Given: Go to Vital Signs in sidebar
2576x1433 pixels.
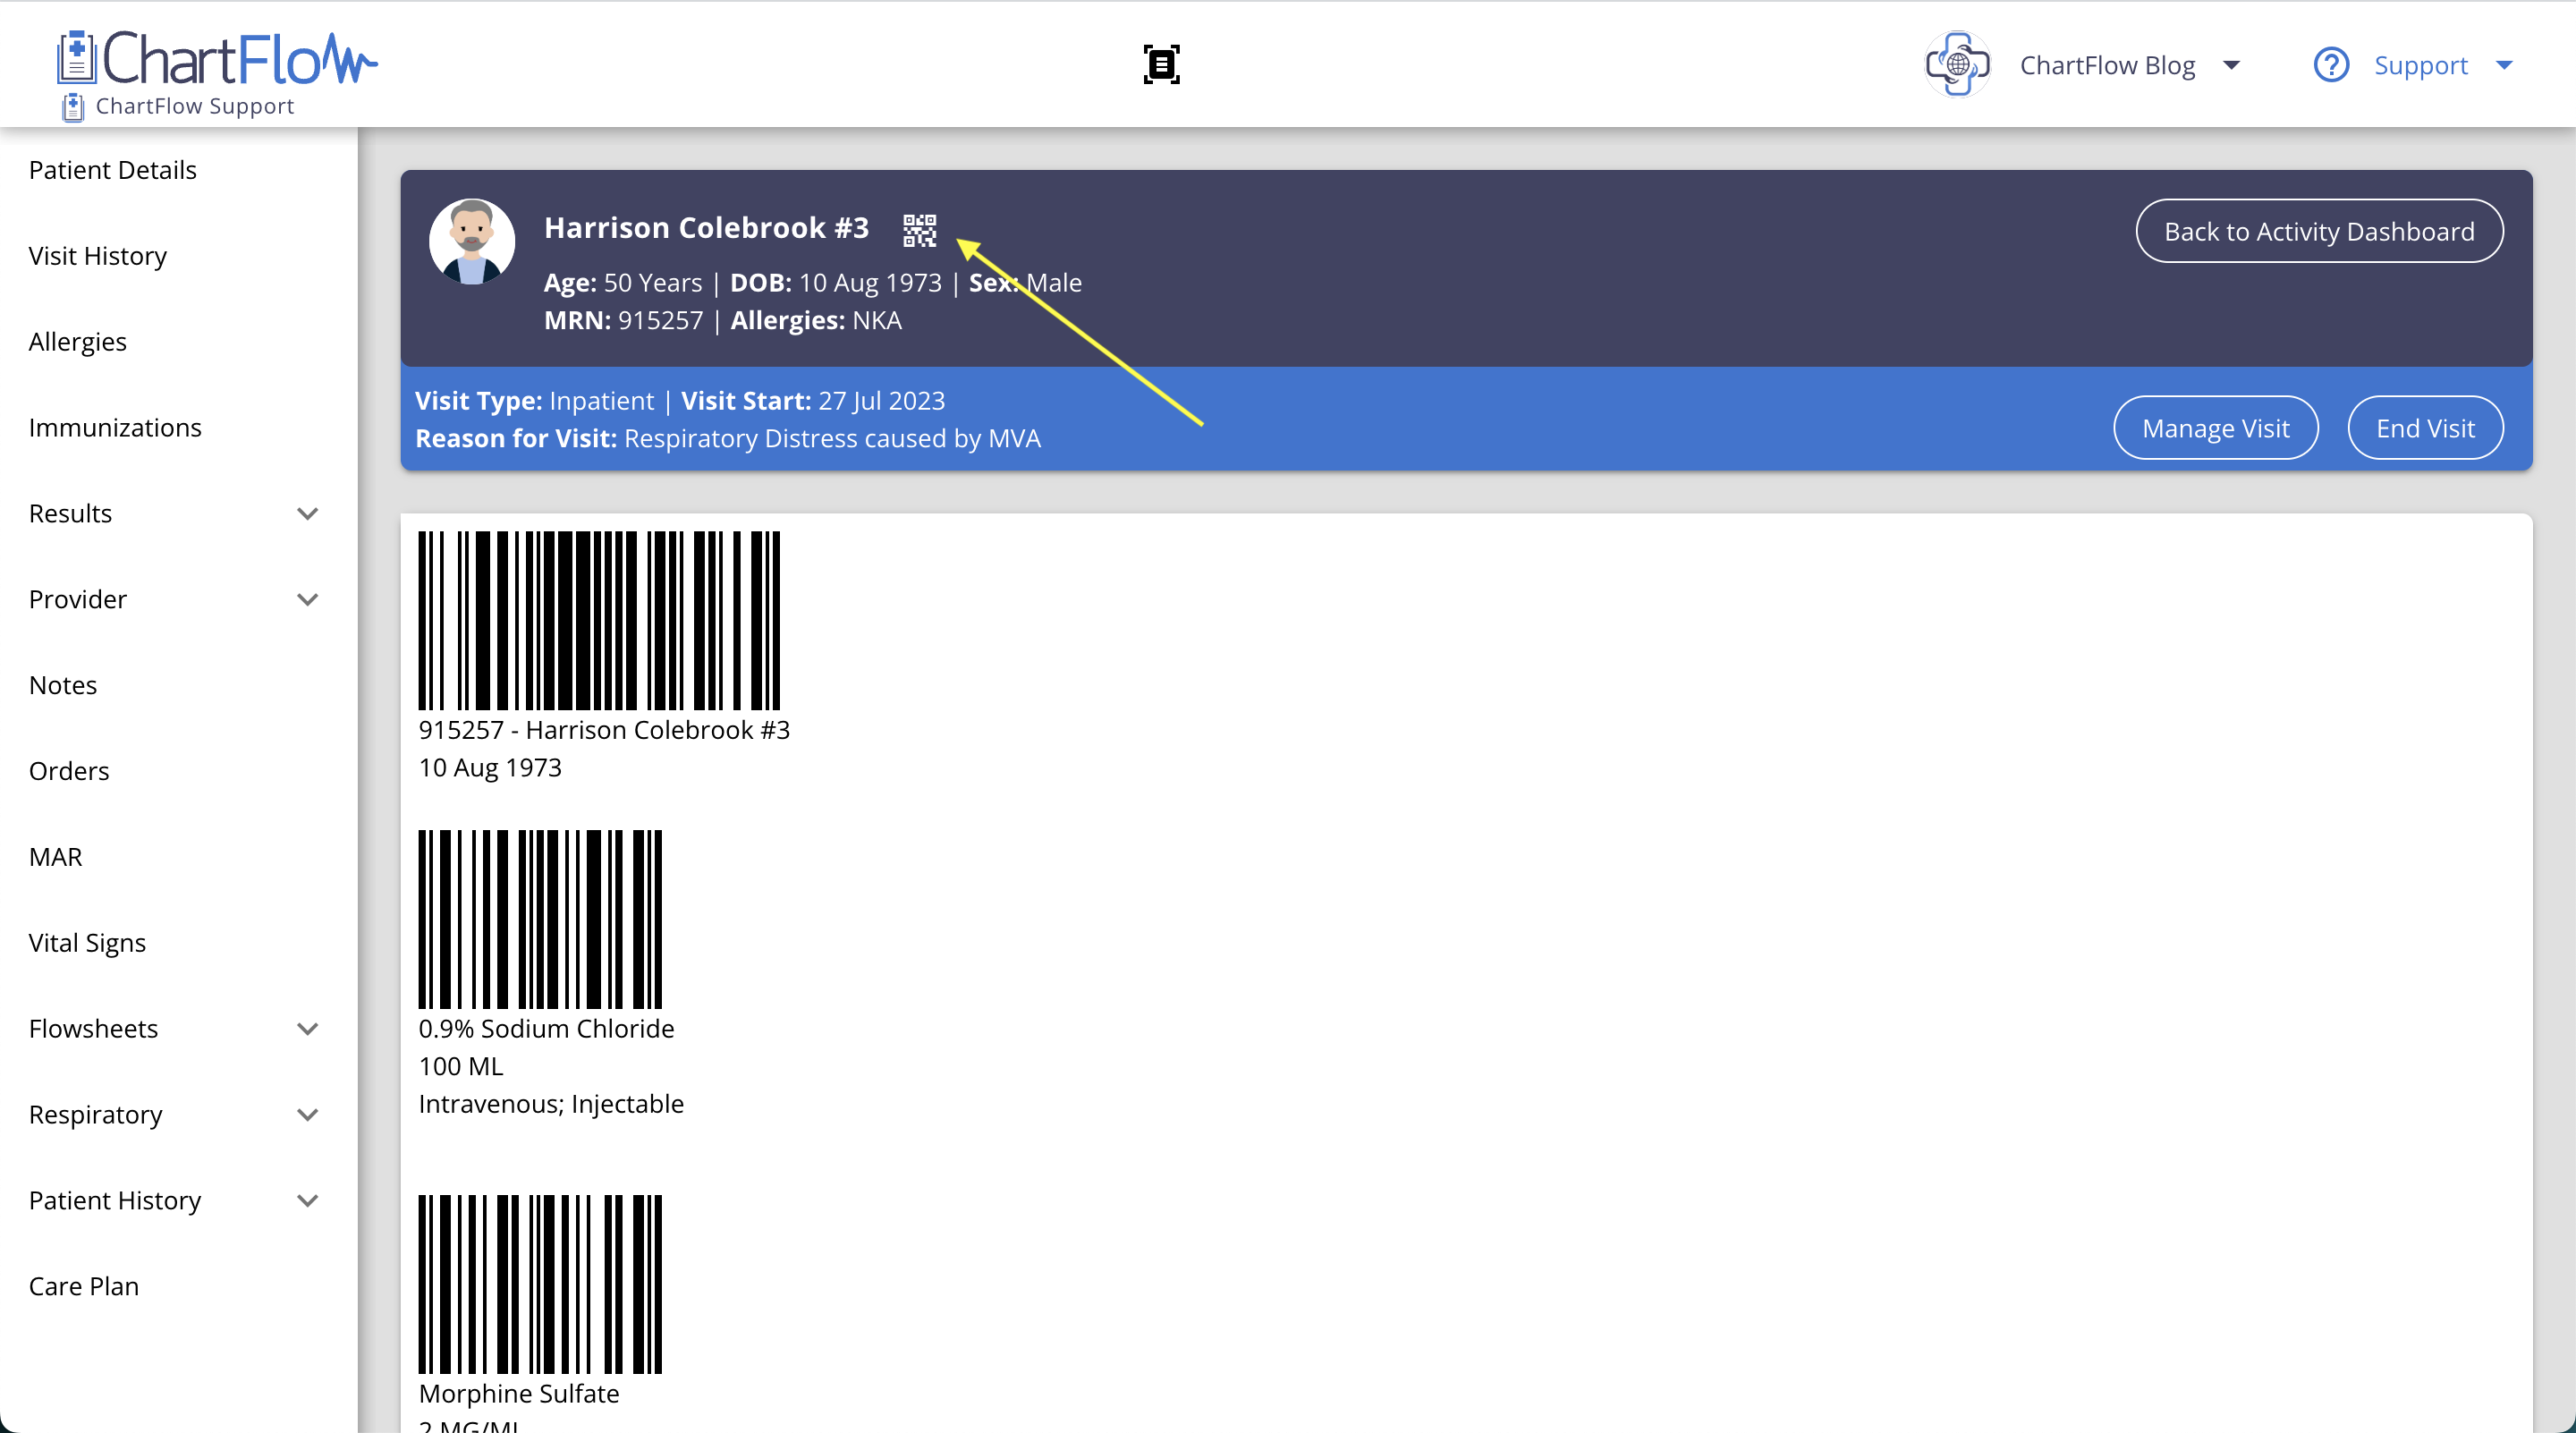Looking at the screenshot, I should pyautogui.click(x=87, y=943).
